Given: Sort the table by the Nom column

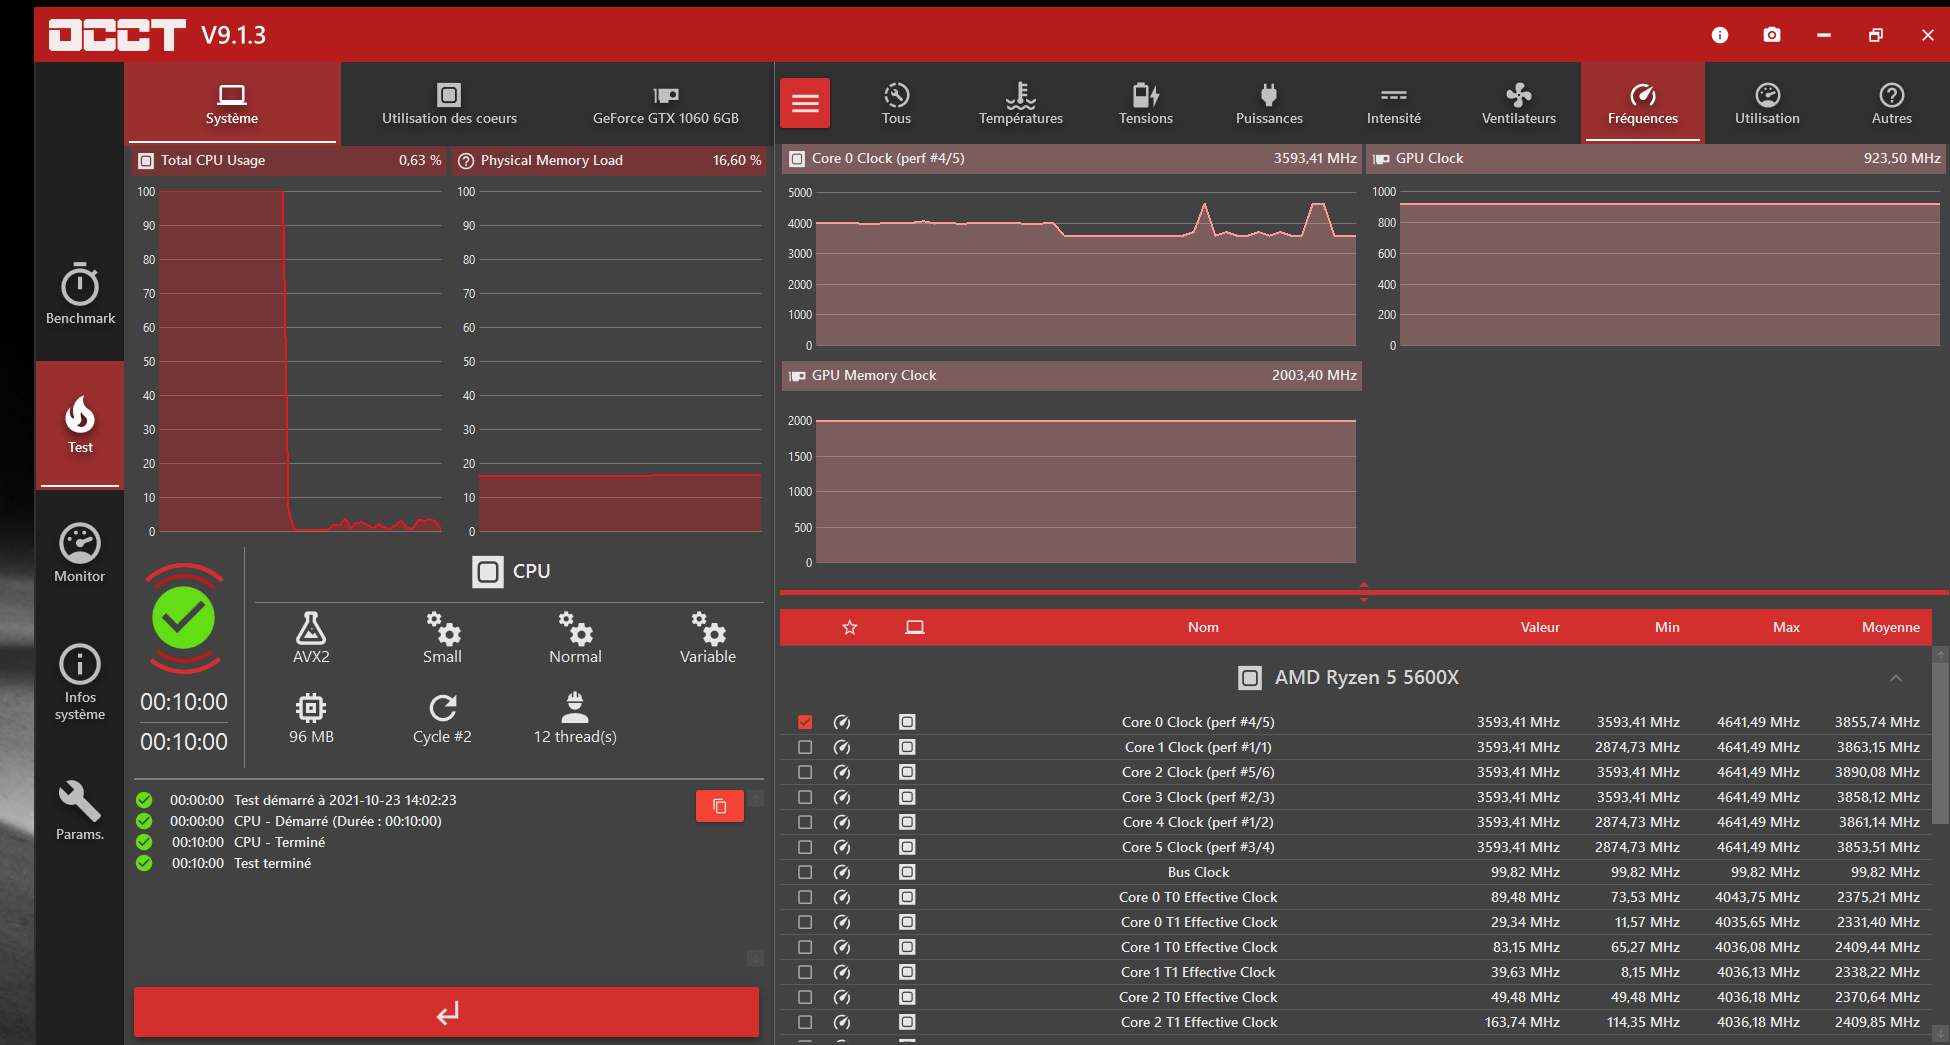Looking at the screenshot, I should [1203, 628].
